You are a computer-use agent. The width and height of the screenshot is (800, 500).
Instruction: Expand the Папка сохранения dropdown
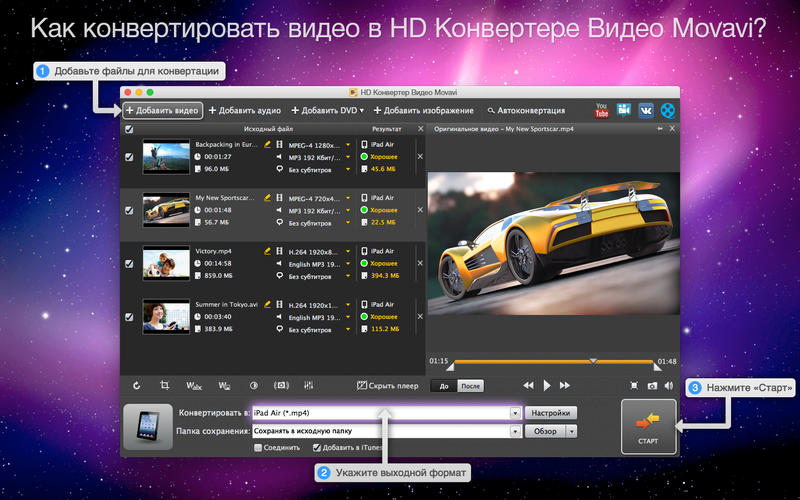(516, 432)
